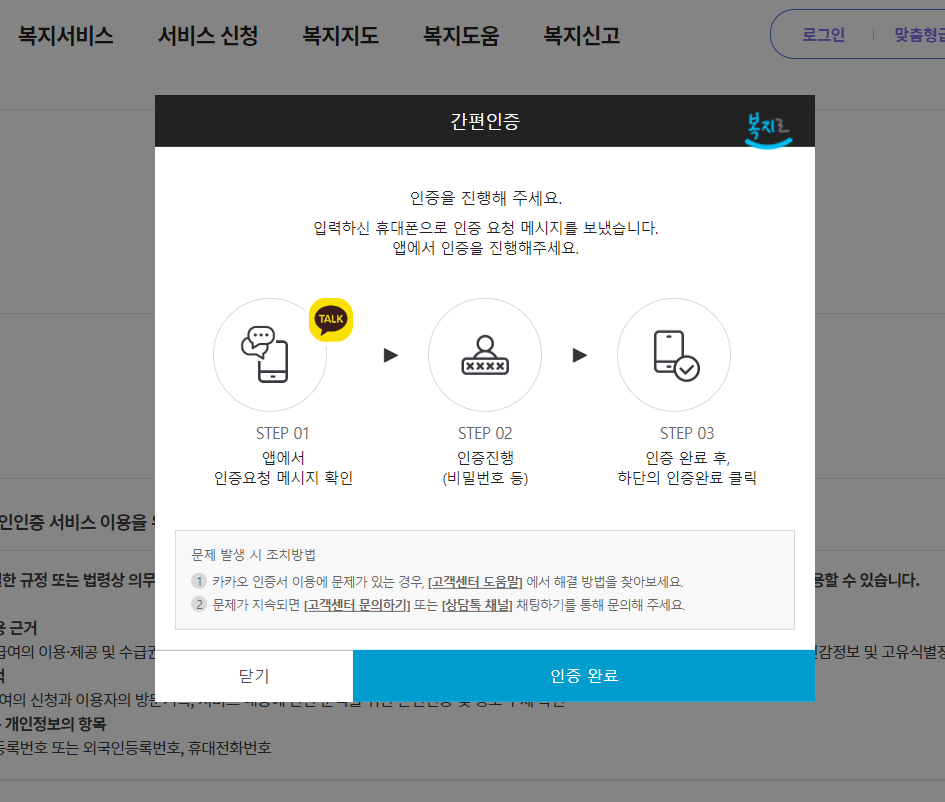945x802 pixels.
Task: Click the KakaoTalk message icon in STEP 01
Action: click(270, 355)
